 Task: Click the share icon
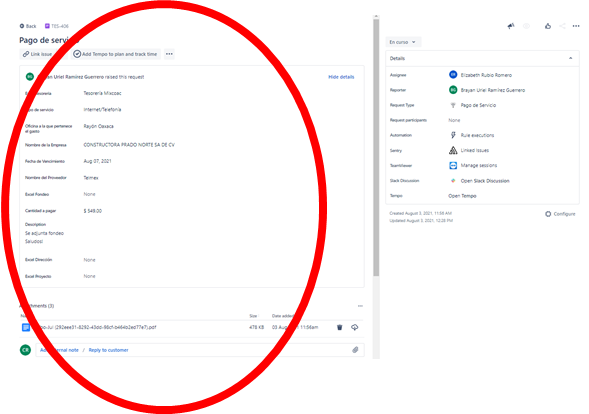coord(562,26)
